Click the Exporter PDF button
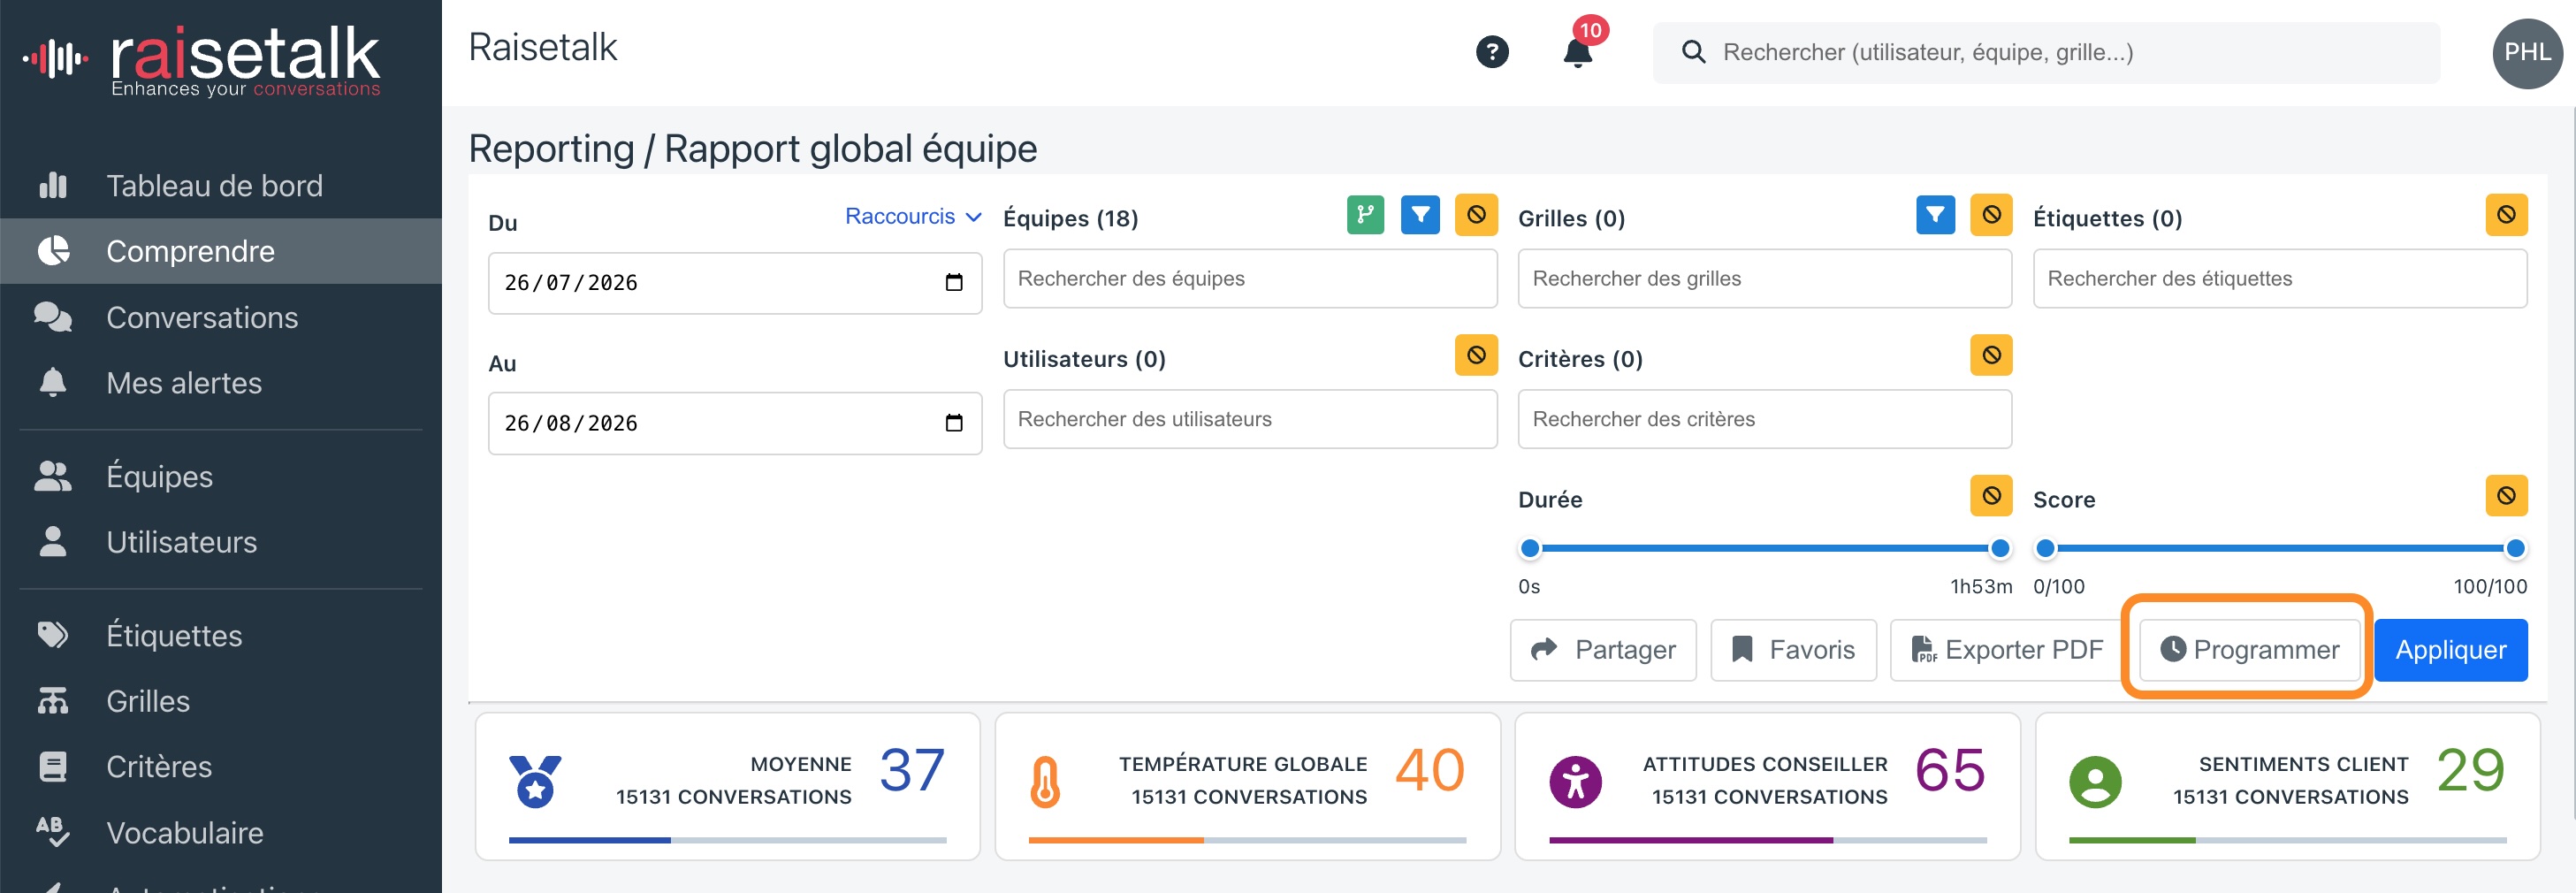This screenshot has width=2576, height=893. (2006, 650)
